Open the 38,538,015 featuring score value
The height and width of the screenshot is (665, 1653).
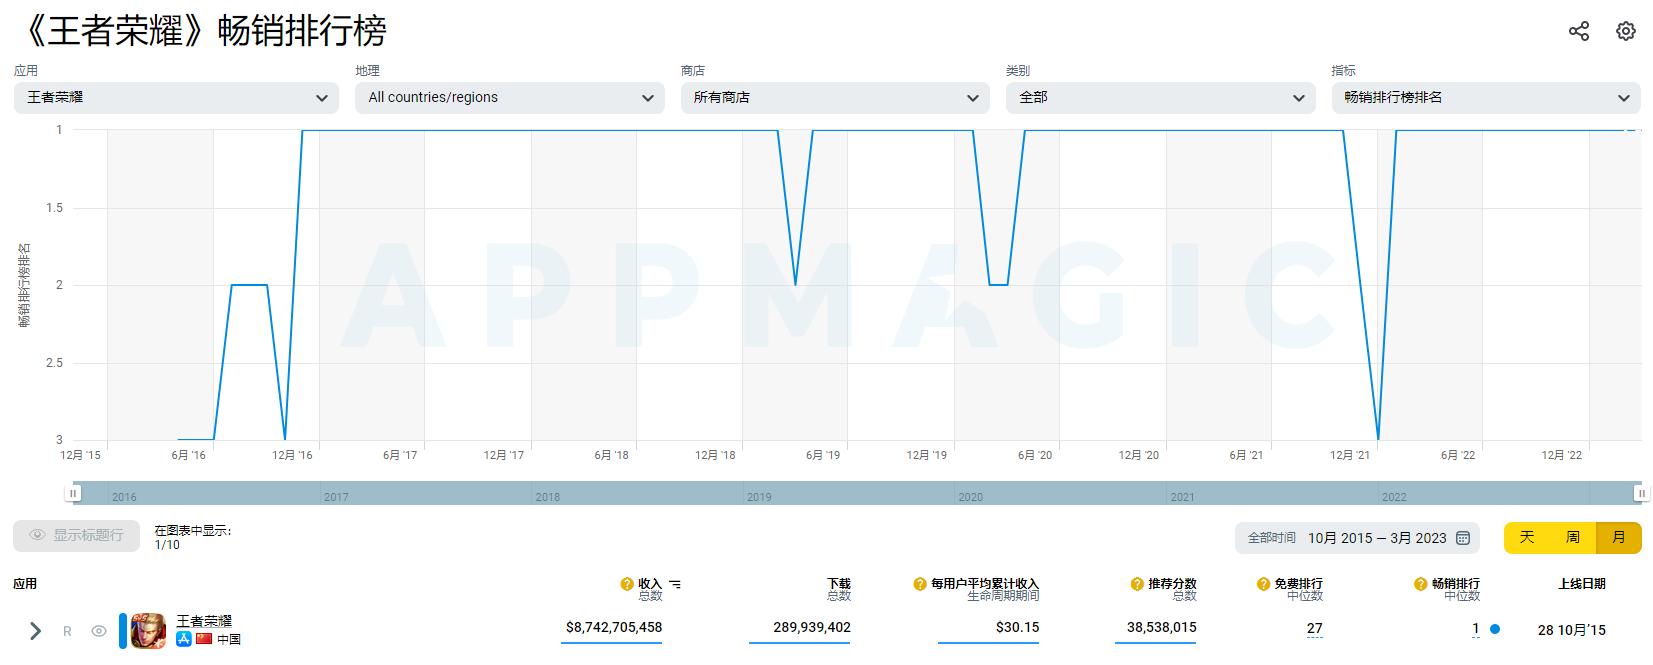point(1162,628)
